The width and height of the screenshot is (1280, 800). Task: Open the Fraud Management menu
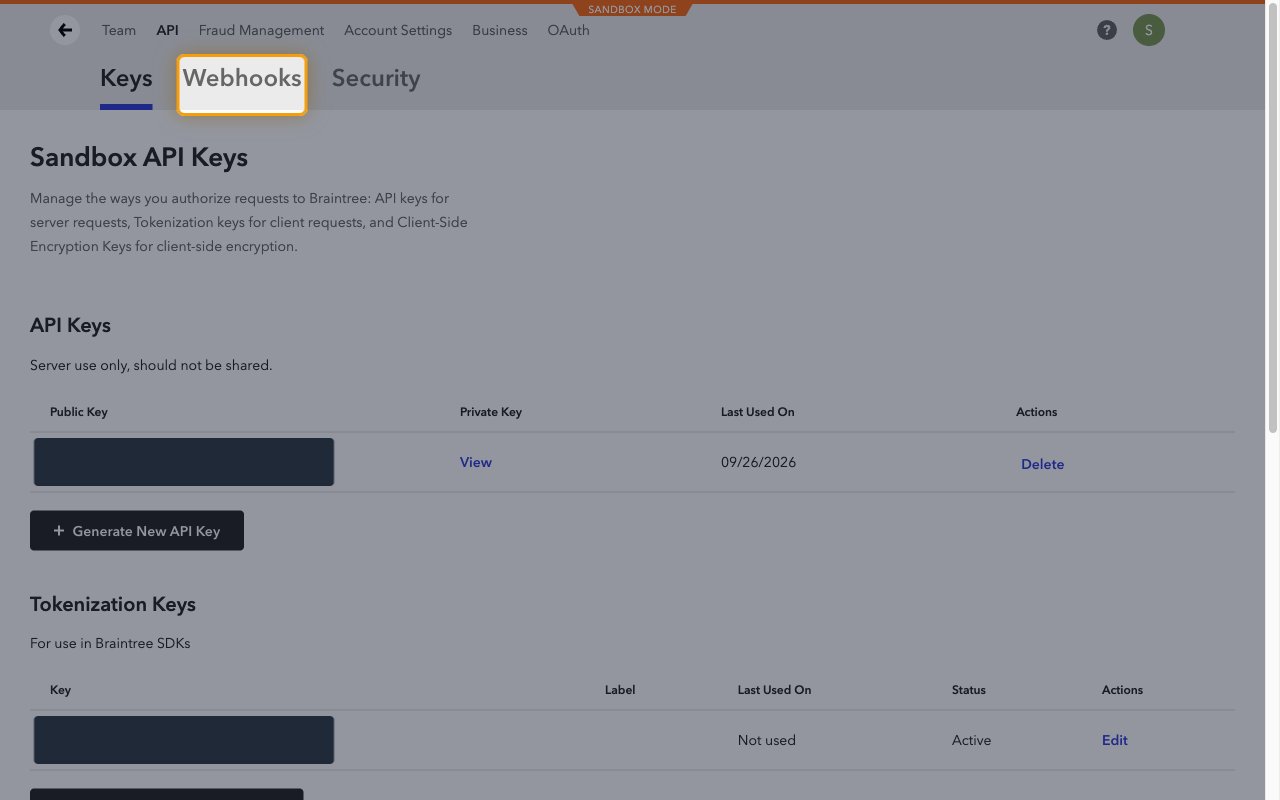point(261,30)
